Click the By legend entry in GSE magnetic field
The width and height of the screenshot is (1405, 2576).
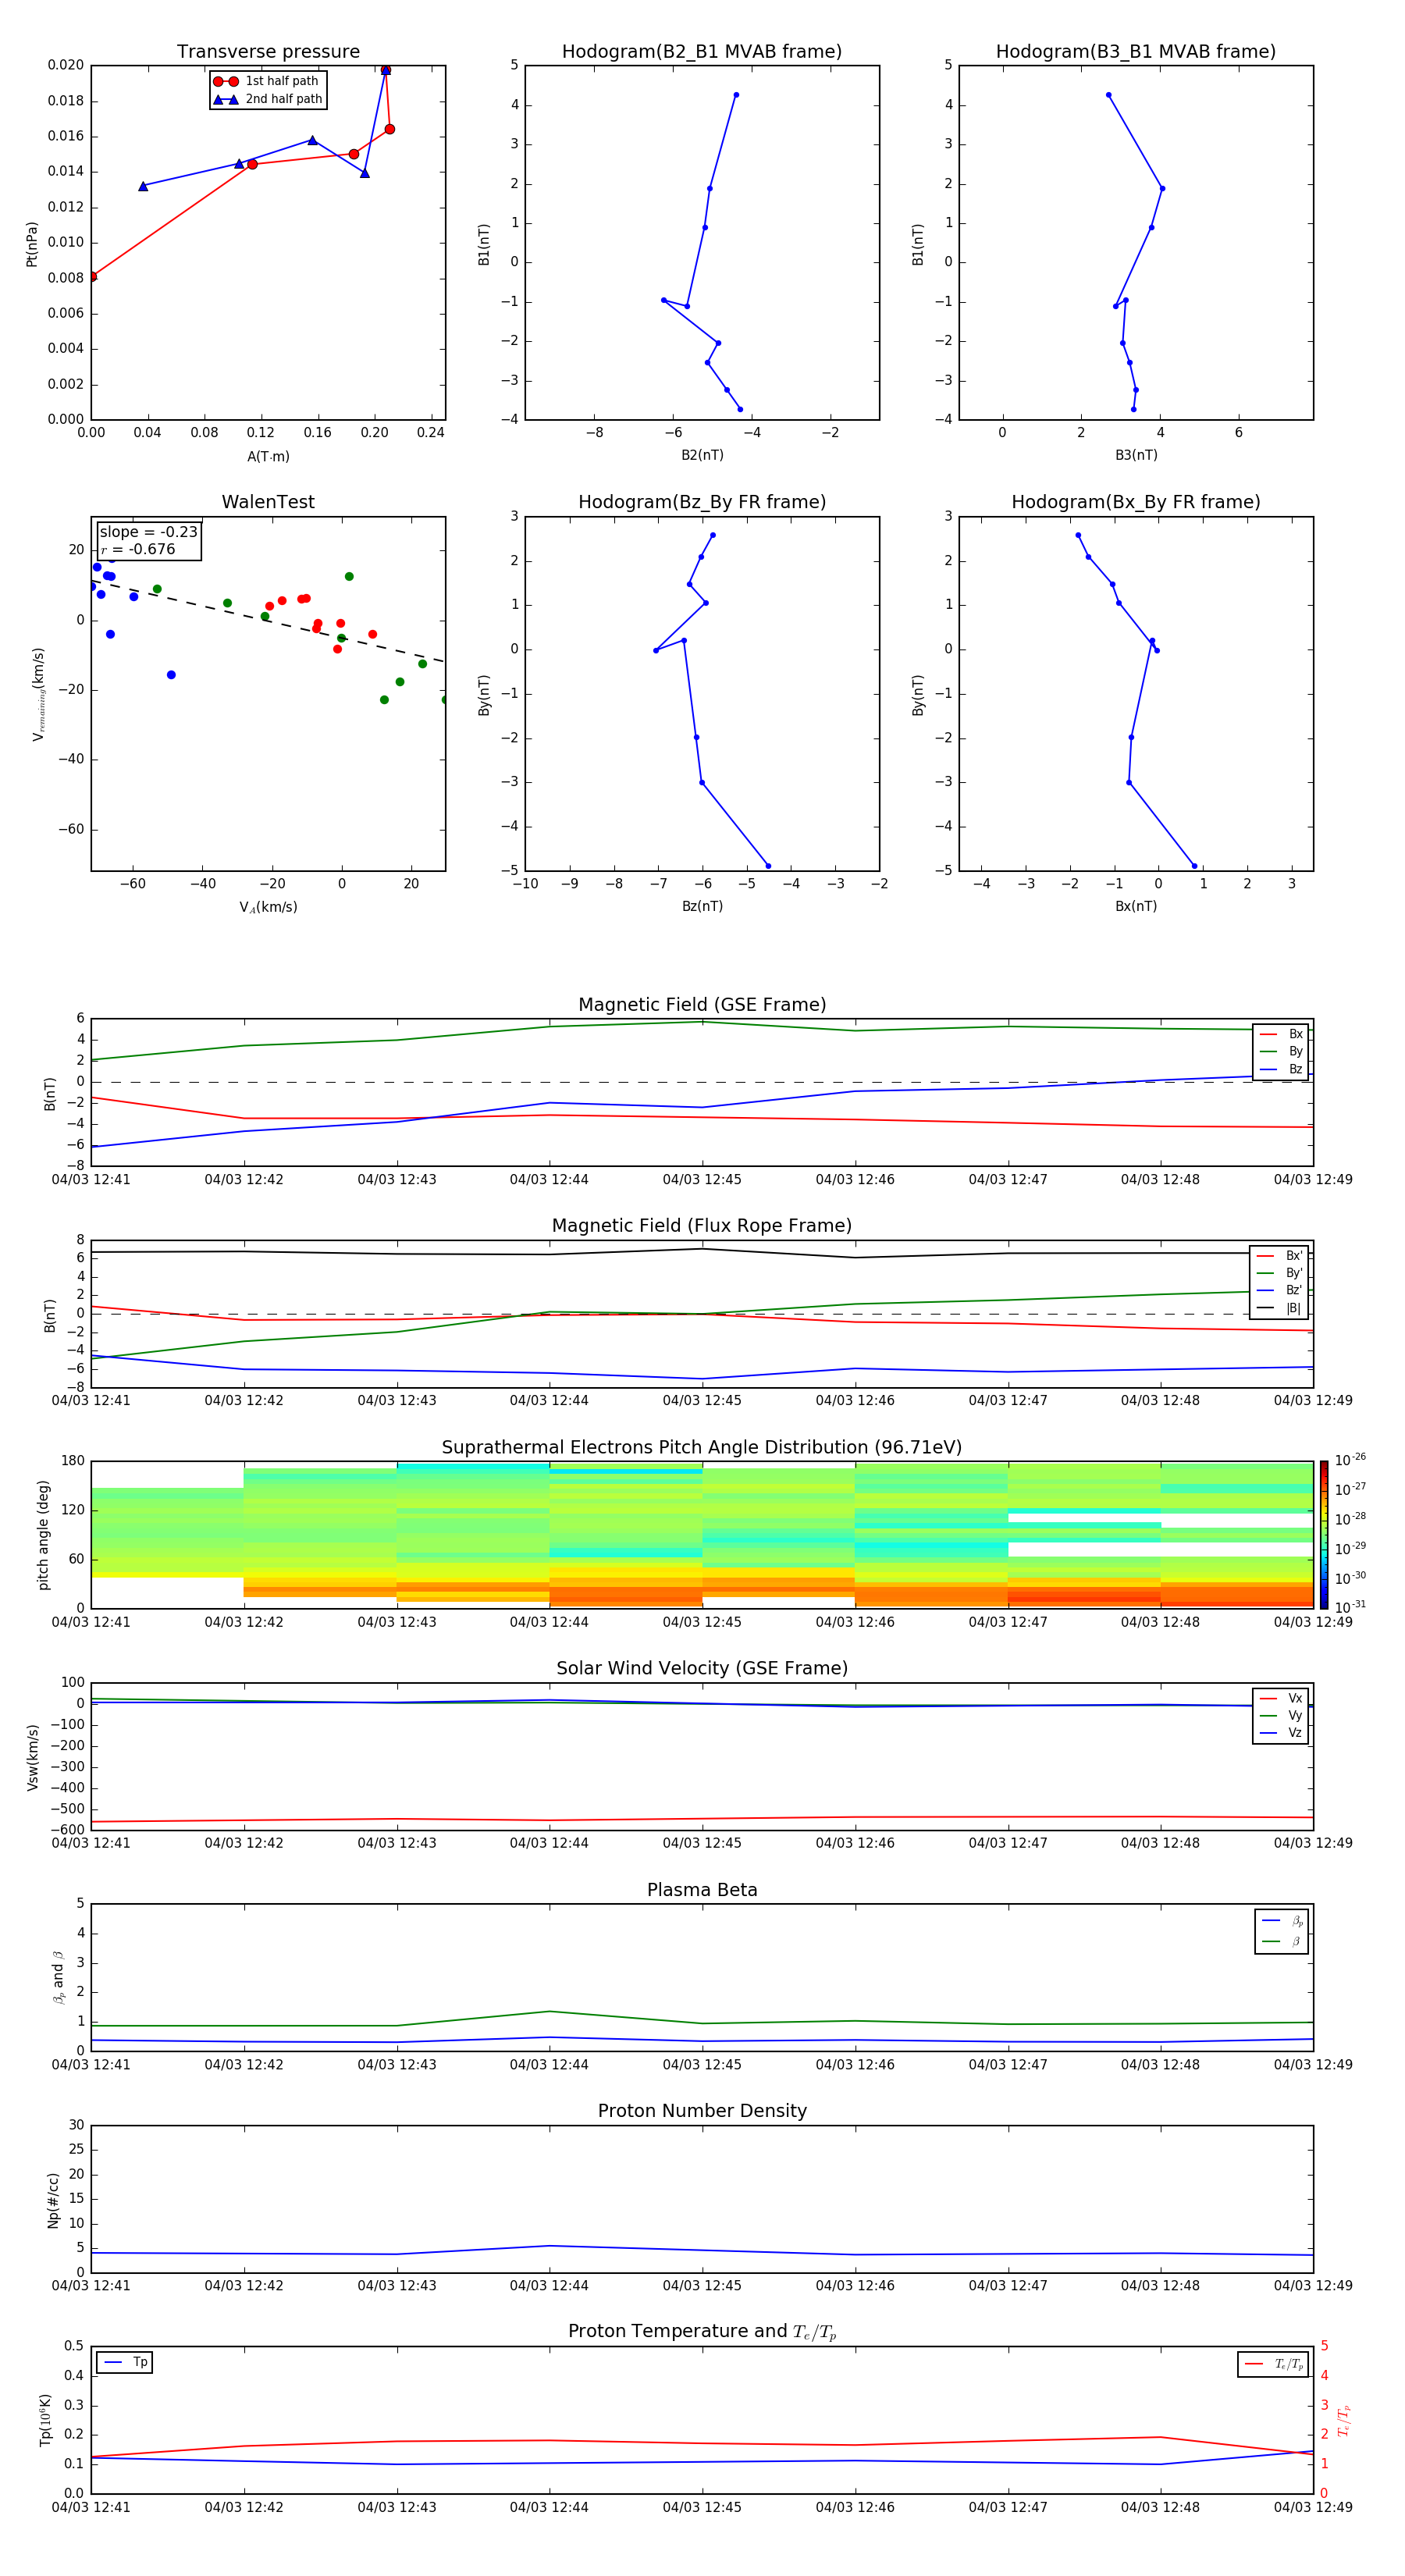tap(1281, 1052)
